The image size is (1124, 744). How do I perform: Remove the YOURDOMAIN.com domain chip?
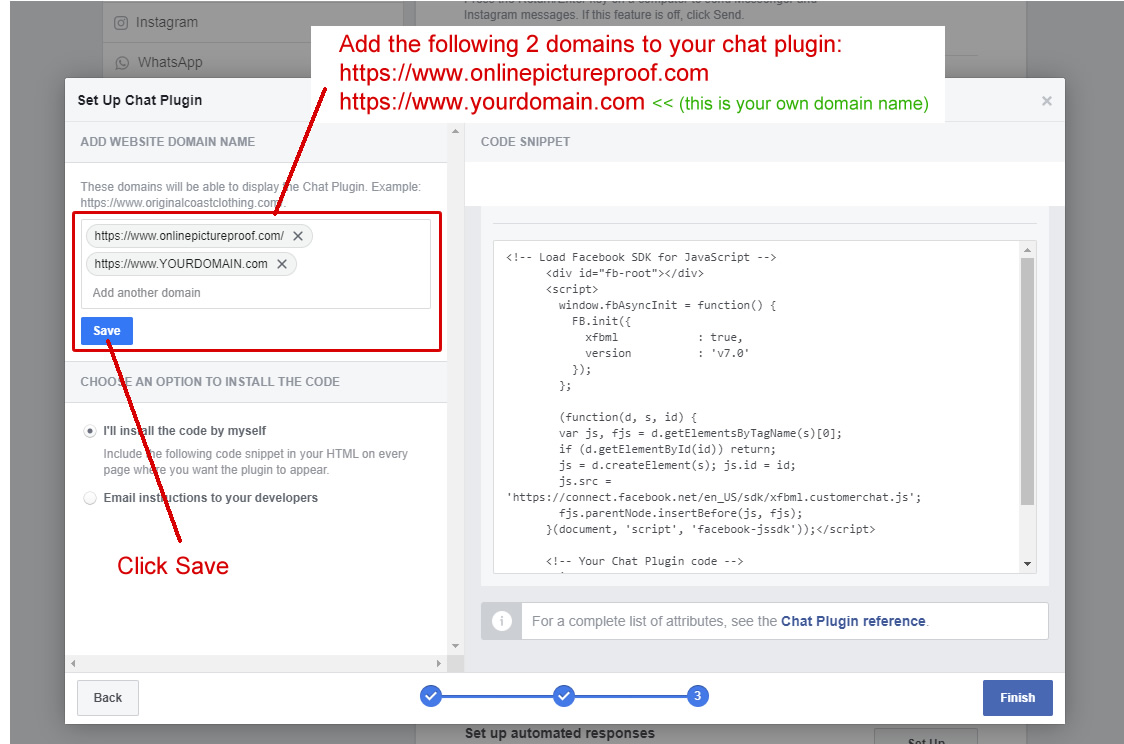pyautogui.click(x=282, y=264)
